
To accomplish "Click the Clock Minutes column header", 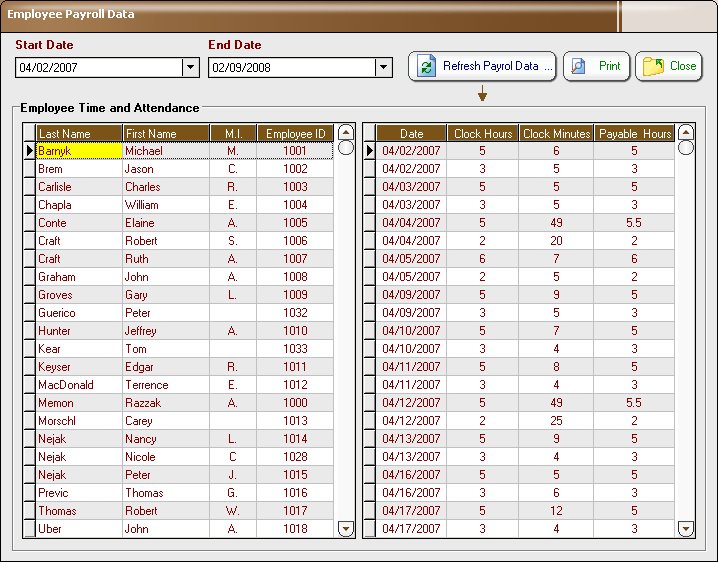I will 556,133.
